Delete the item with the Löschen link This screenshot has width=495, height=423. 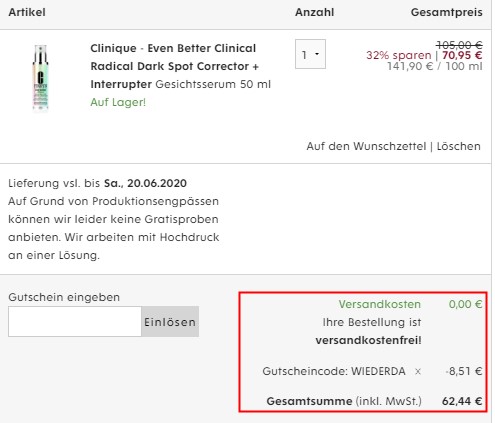pyautogui.click(x=459, y=146)
